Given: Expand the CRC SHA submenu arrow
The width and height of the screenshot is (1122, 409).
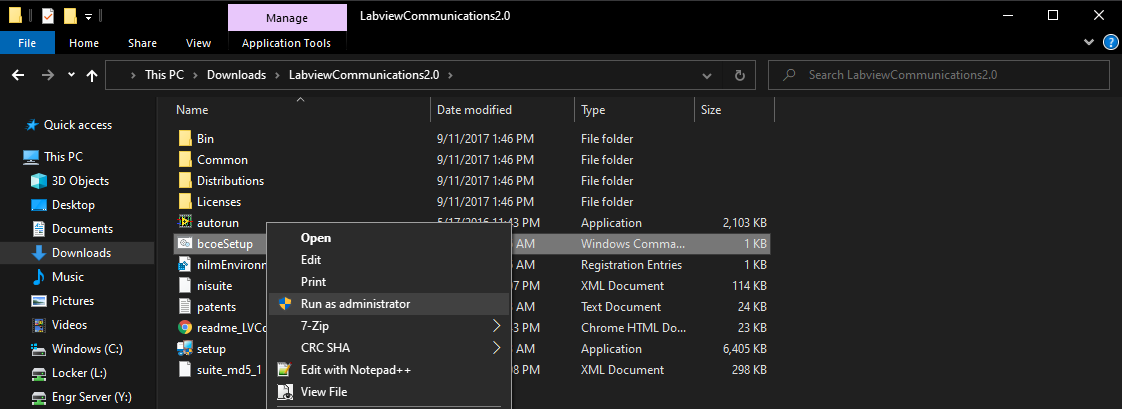Looking at the screenshot, I should click(x=496, y=348).
